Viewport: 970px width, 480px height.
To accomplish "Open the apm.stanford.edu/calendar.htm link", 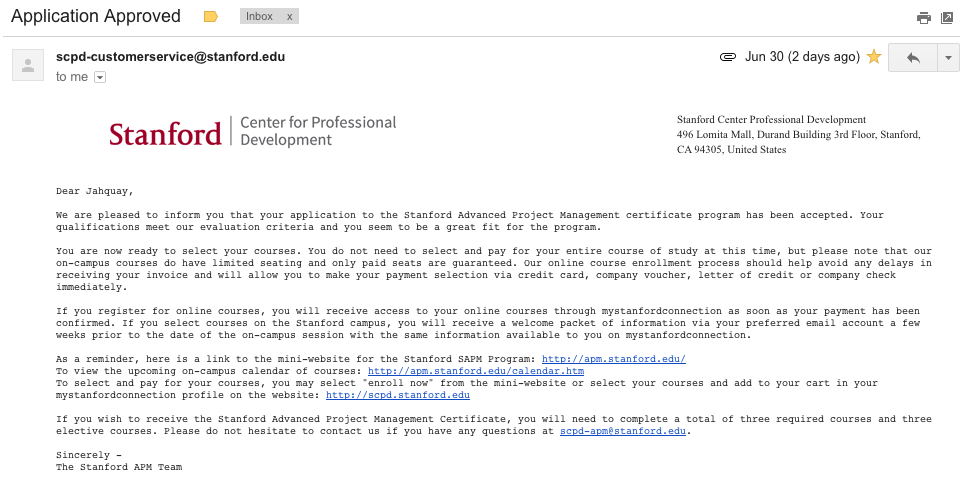I will point(476,371).
